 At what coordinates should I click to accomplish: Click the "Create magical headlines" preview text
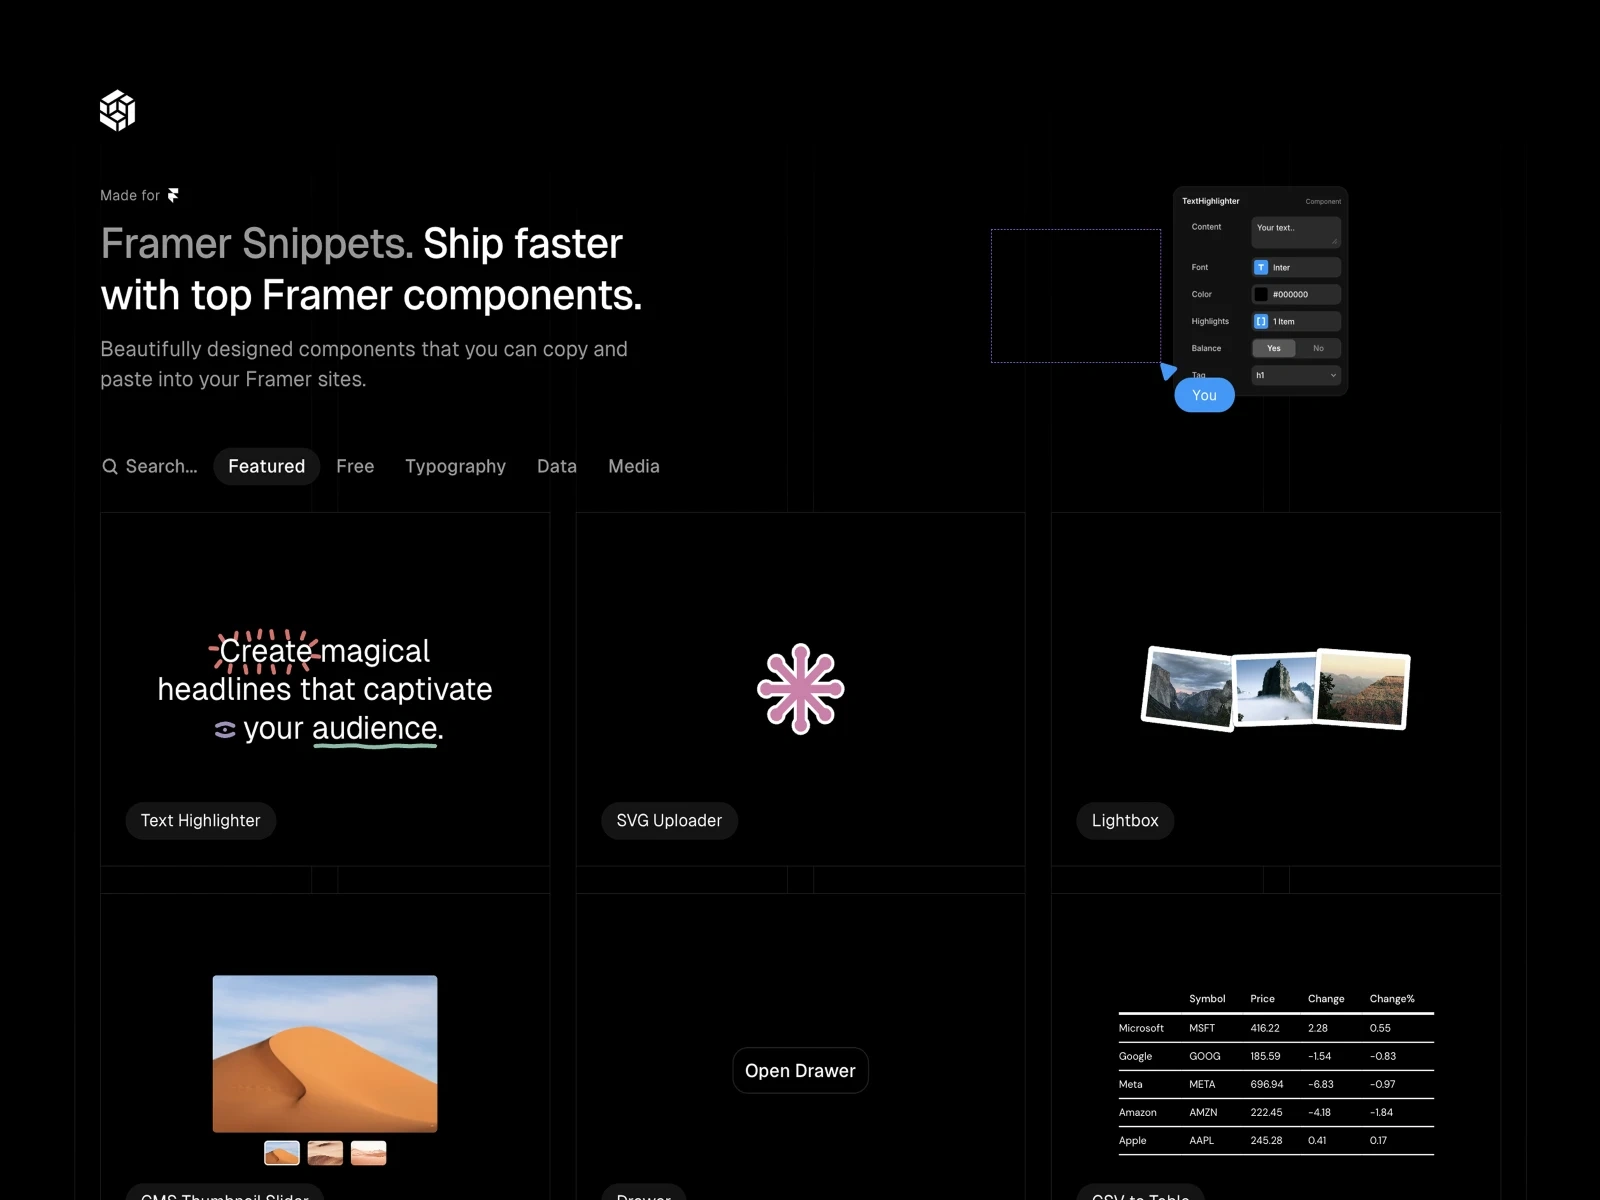[x=325, y=689]
